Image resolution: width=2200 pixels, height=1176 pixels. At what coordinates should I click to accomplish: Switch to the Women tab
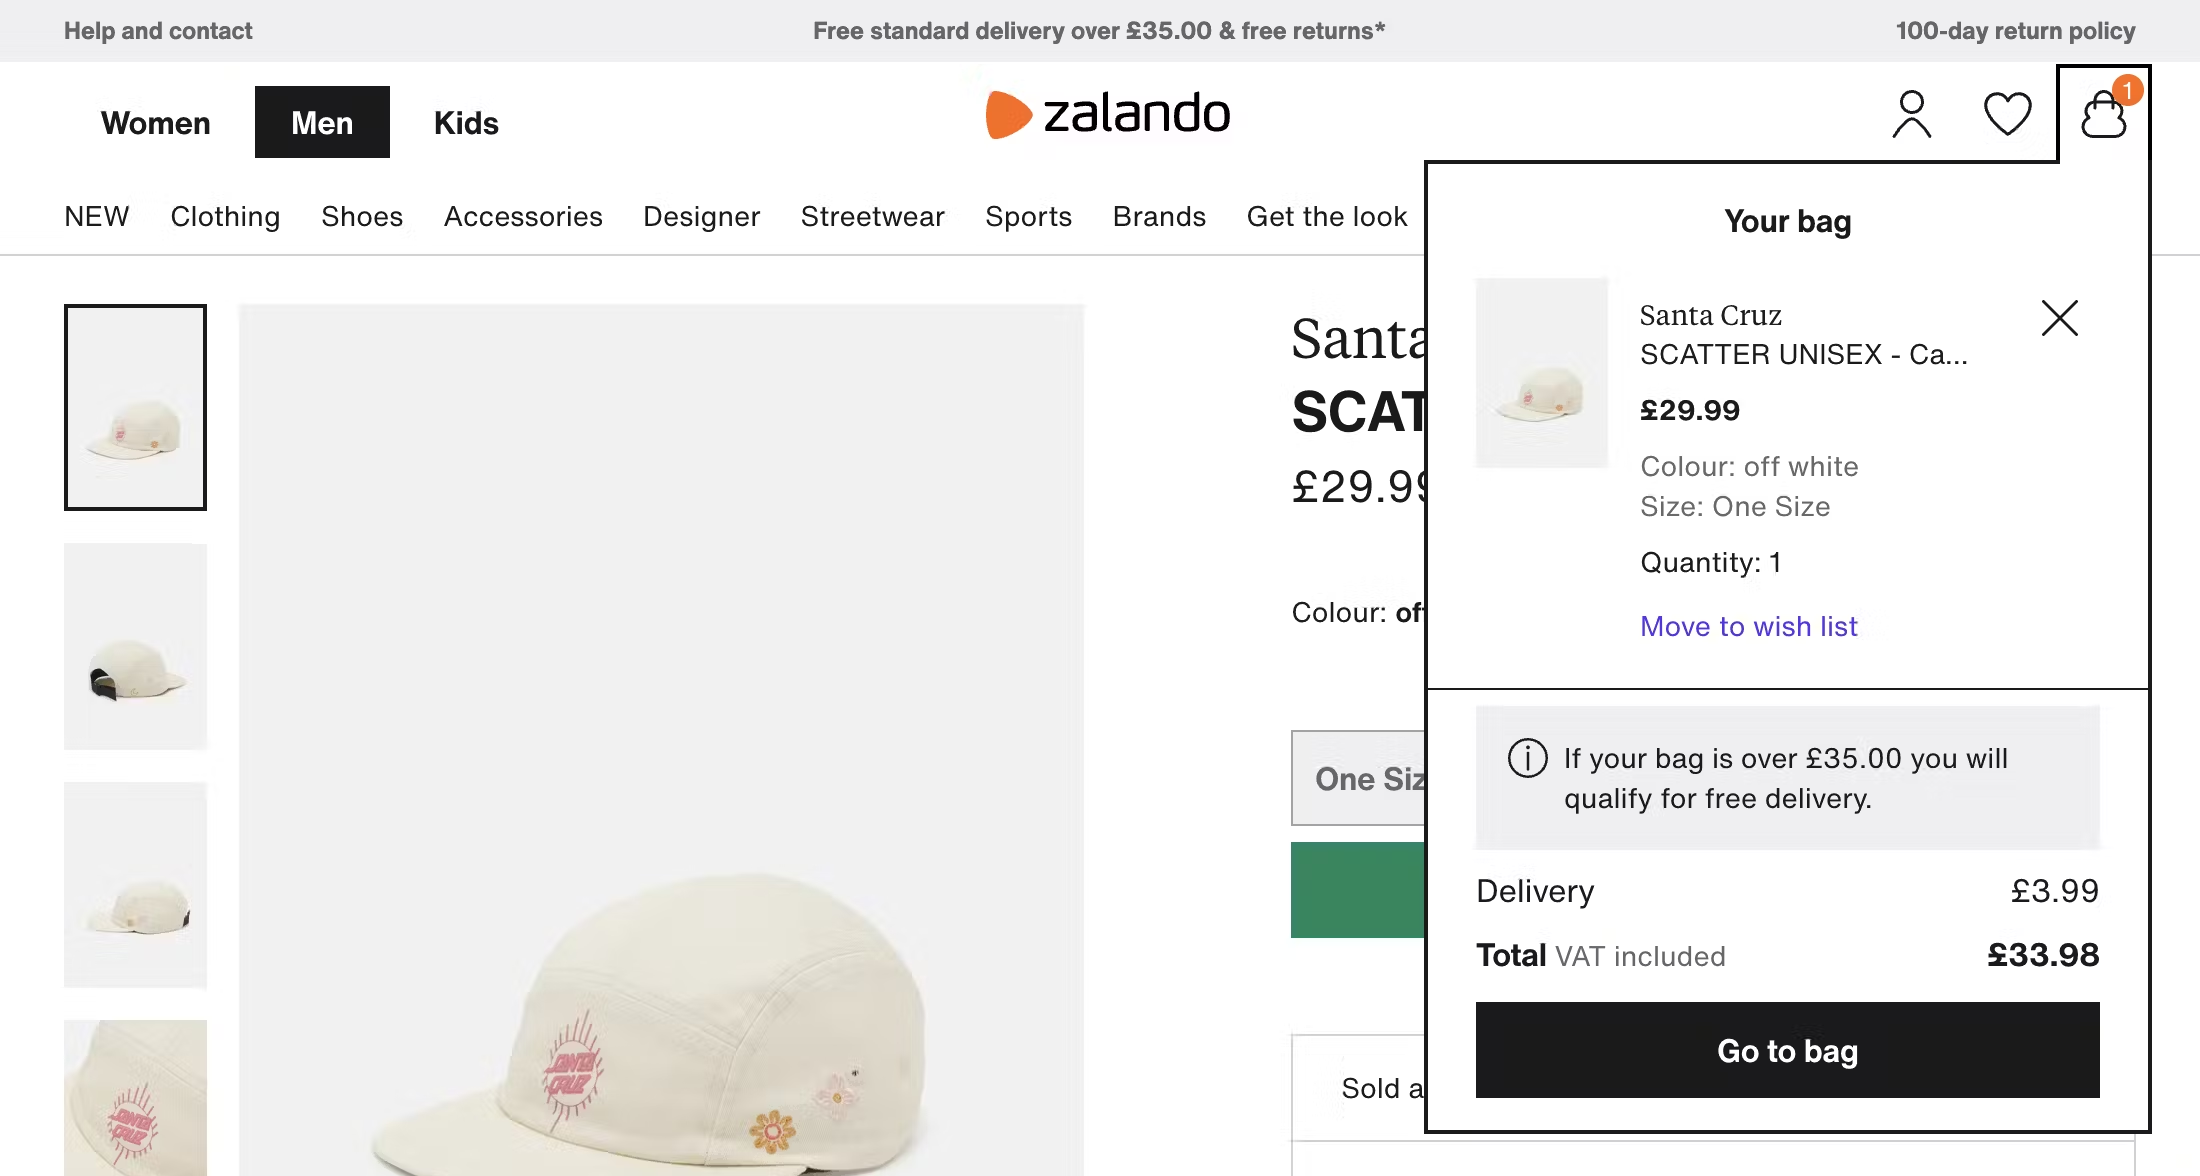click(156, 123)
